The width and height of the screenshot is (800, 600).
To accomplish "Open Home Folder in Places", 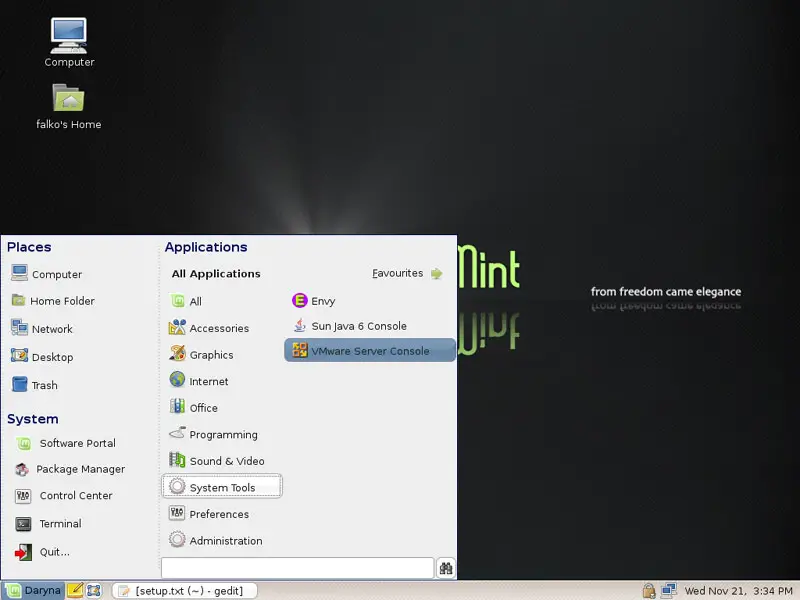I will coord(53,301).
